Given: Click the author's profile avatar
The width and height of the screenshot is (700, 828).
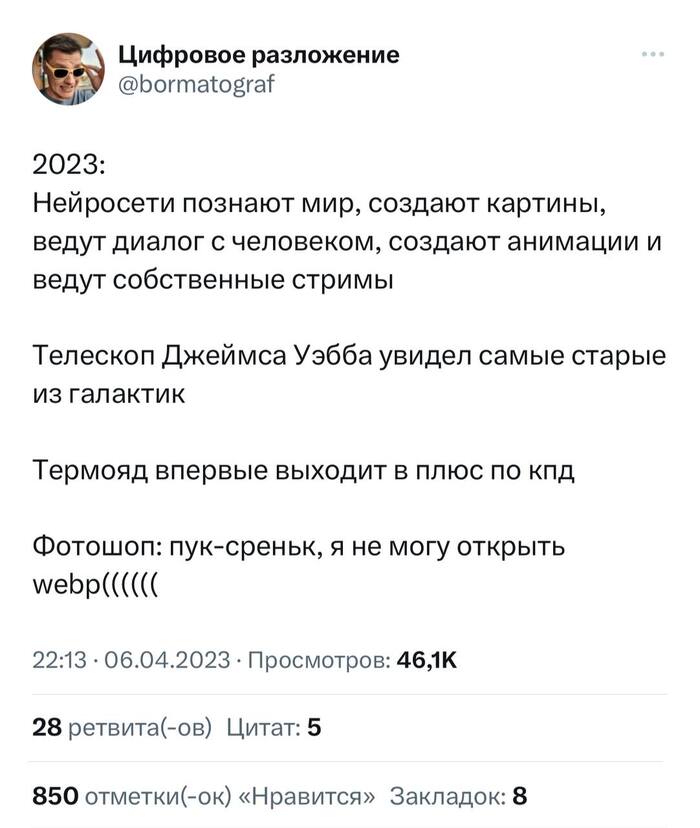Looking at the screenshot, I should coord(69,68).
